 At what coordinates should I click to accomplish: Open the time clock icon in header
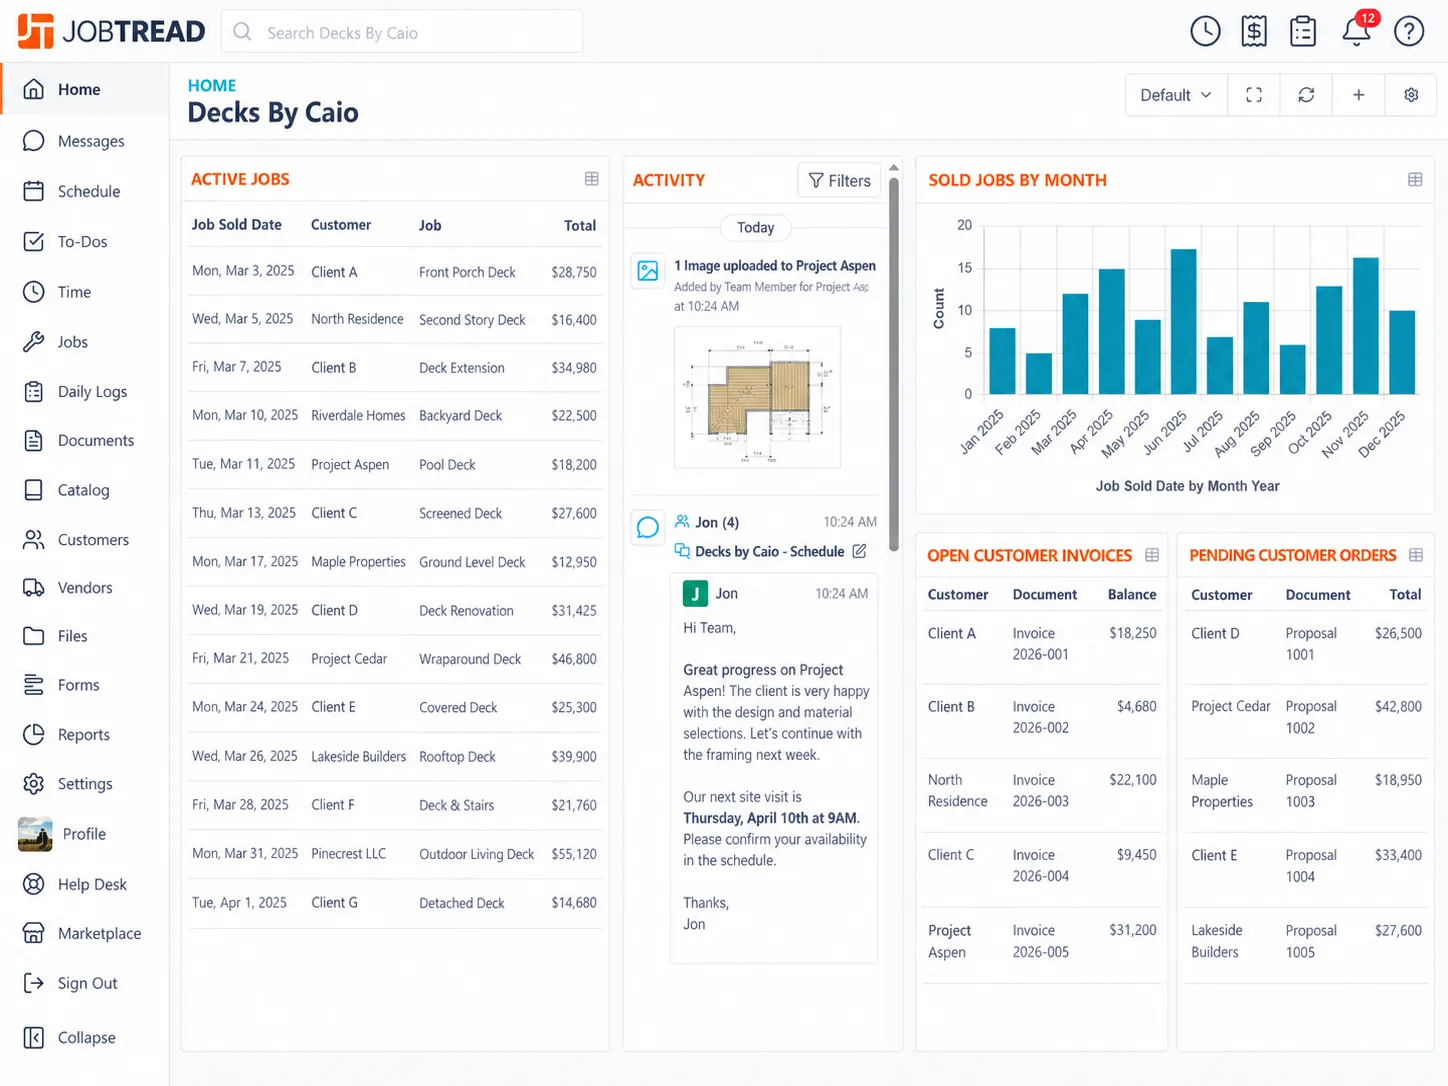click(1205, 31)
